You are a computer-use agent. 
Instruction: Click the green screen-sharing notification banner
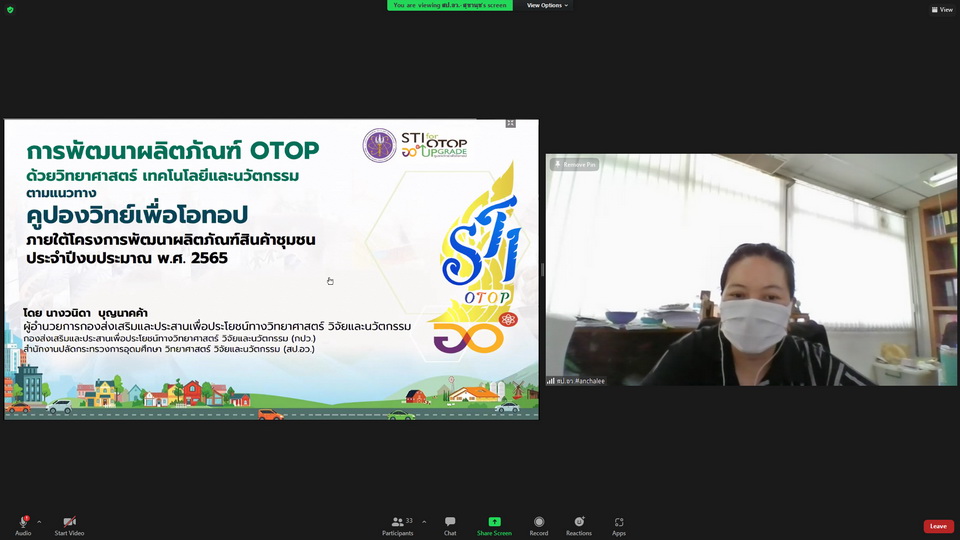(x=450, y=6)
